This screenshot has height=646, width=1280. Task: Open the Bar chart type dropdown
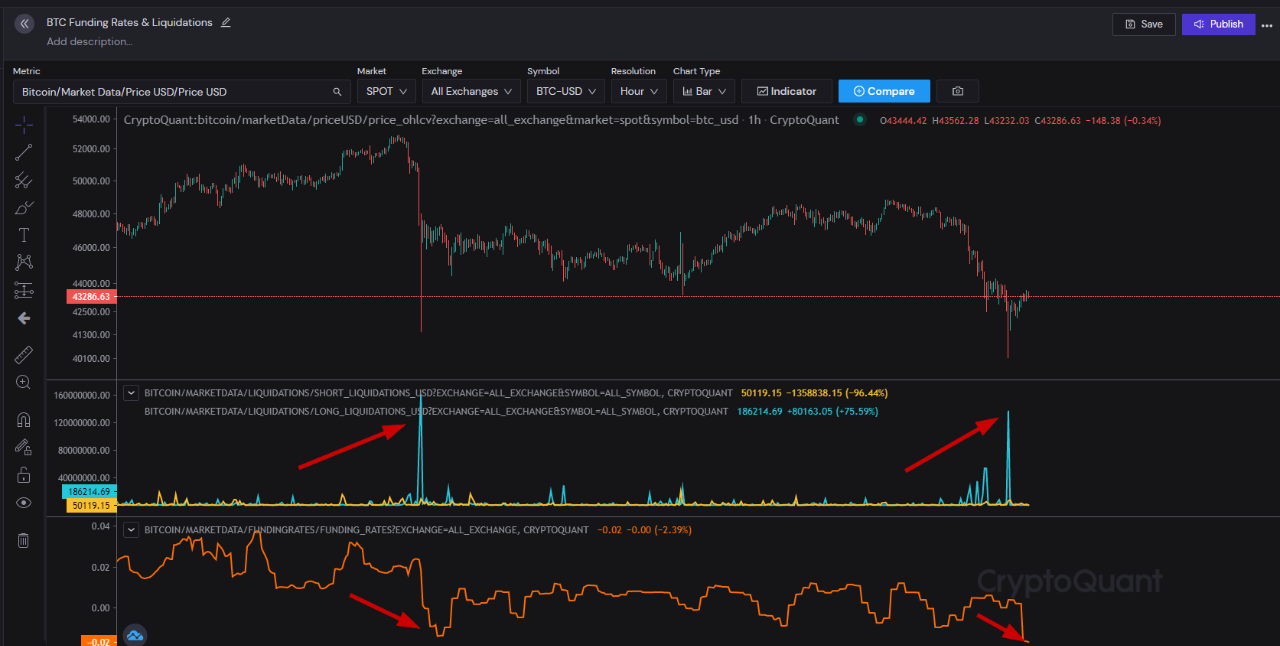coord(704,91)
